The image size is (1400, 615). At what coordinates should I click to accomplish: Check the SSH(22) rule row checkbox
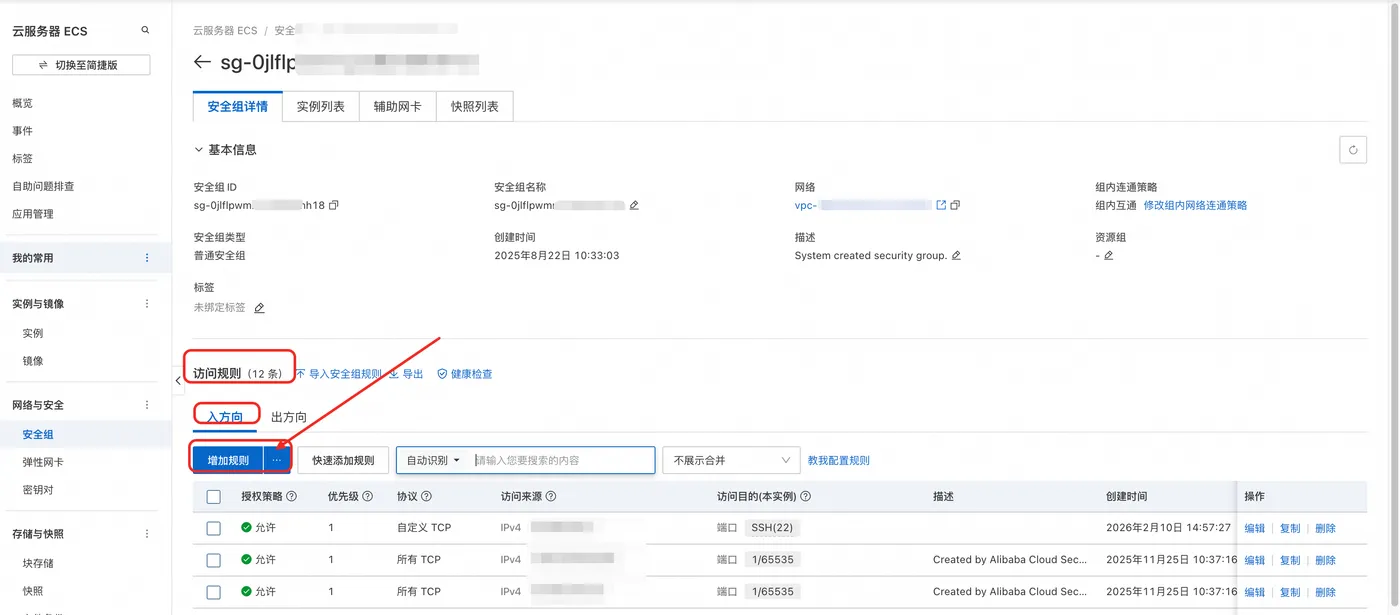213,528
